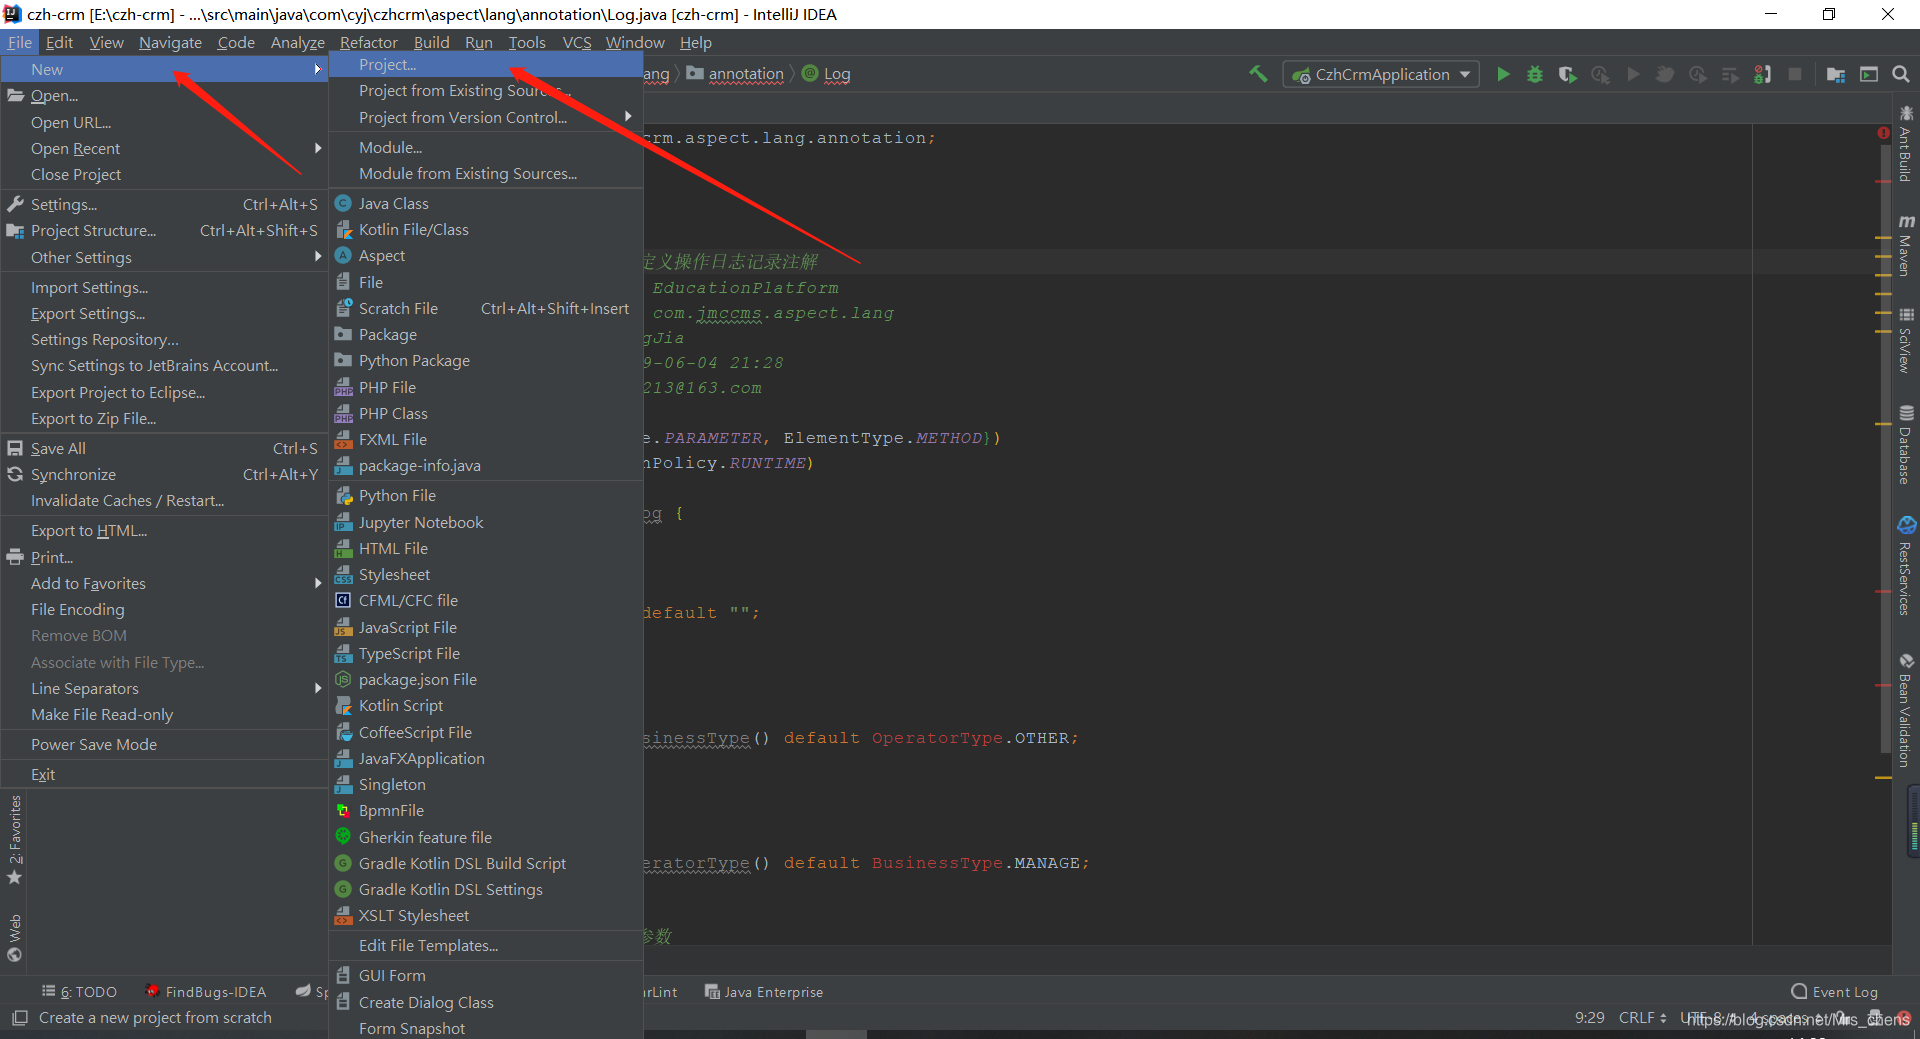This screenshot has width=1920, height=1039.
Task: Open the Bean Validation side panel
Action: (1906, 710)
